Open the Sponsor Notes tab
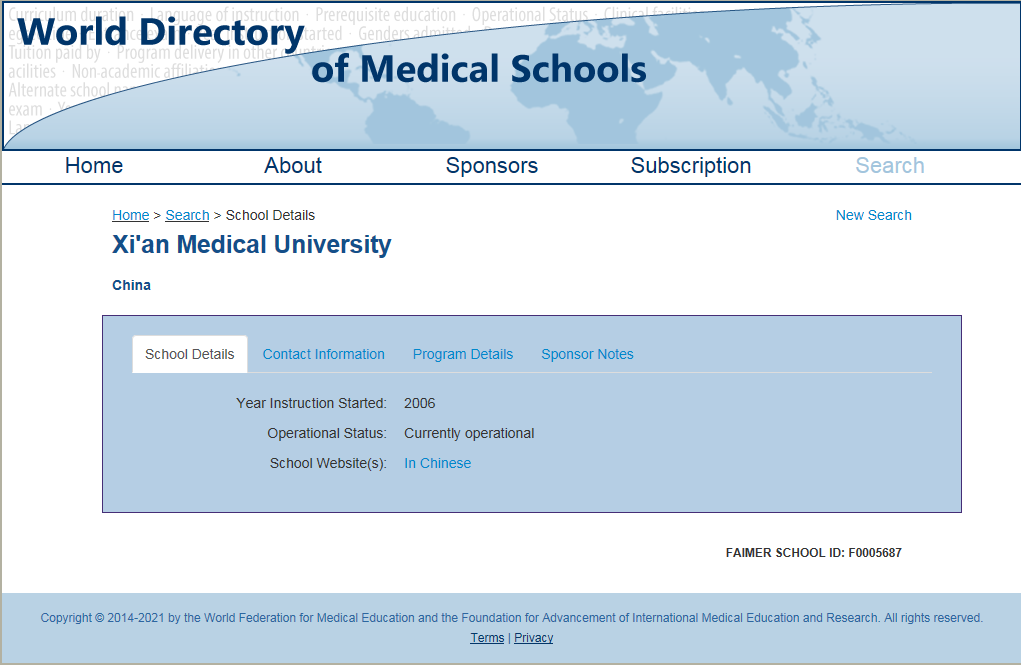1021x665 pixels. [x=587, y=354]
